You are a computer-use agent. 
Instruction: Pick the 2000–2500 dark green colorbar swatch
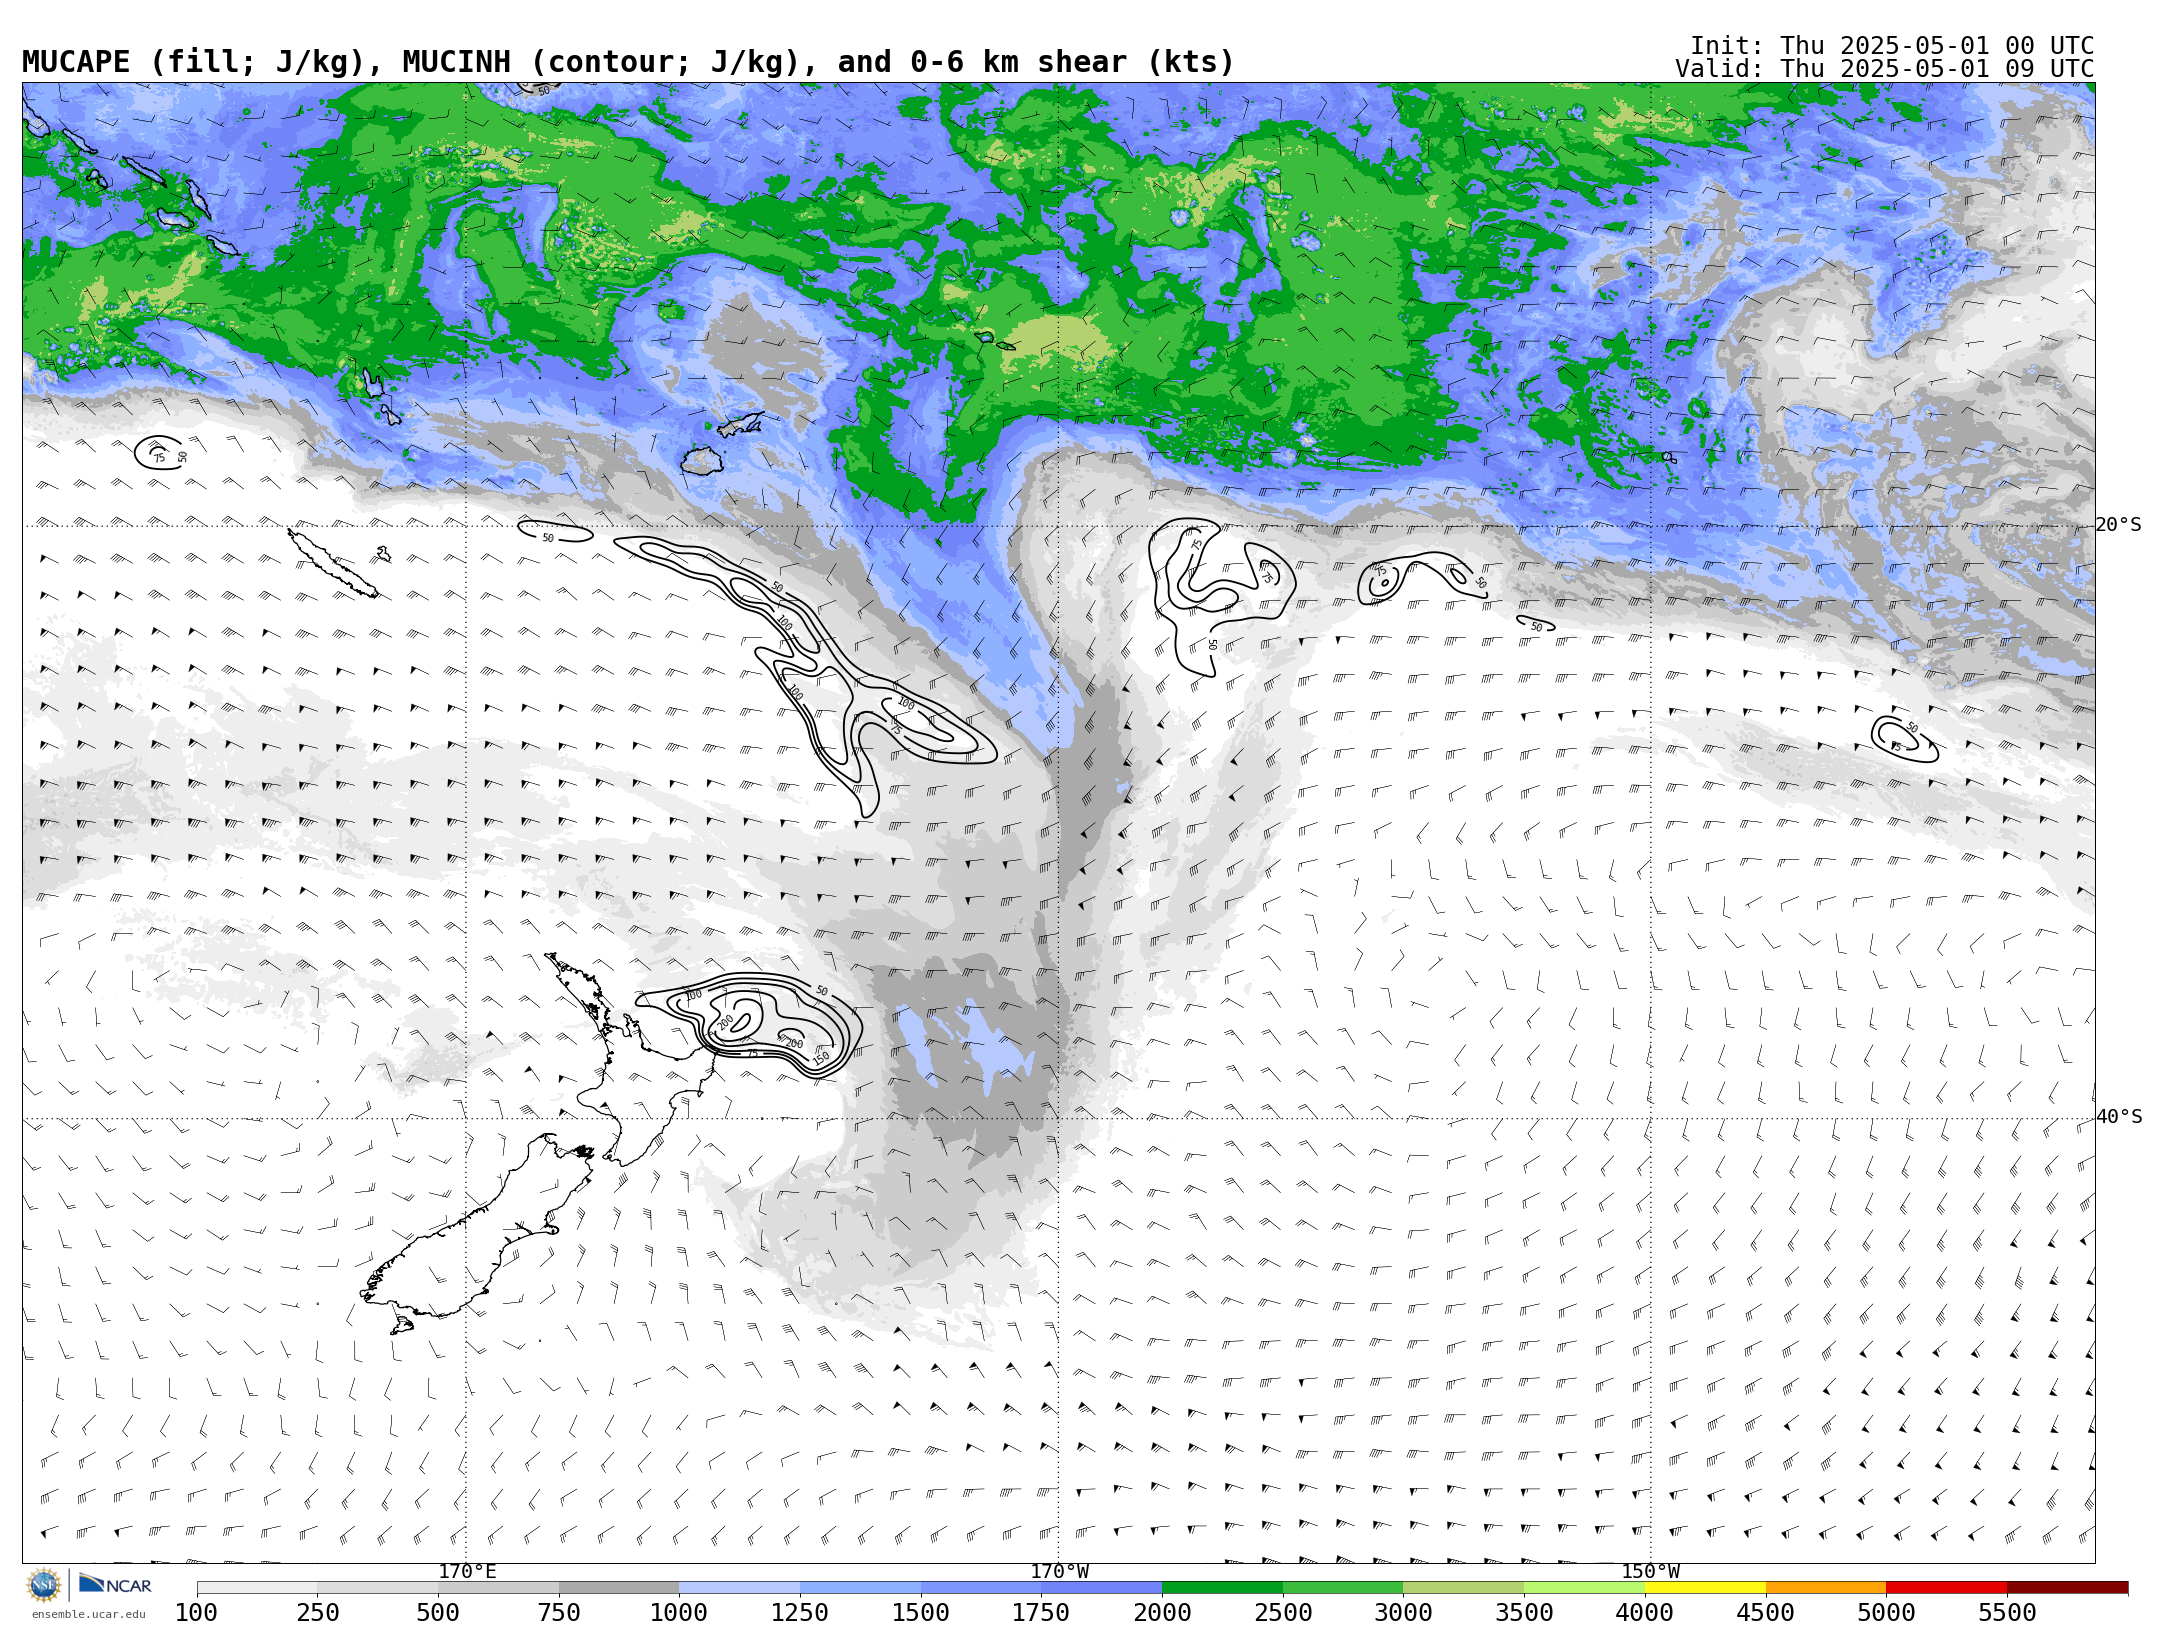1222,1588
